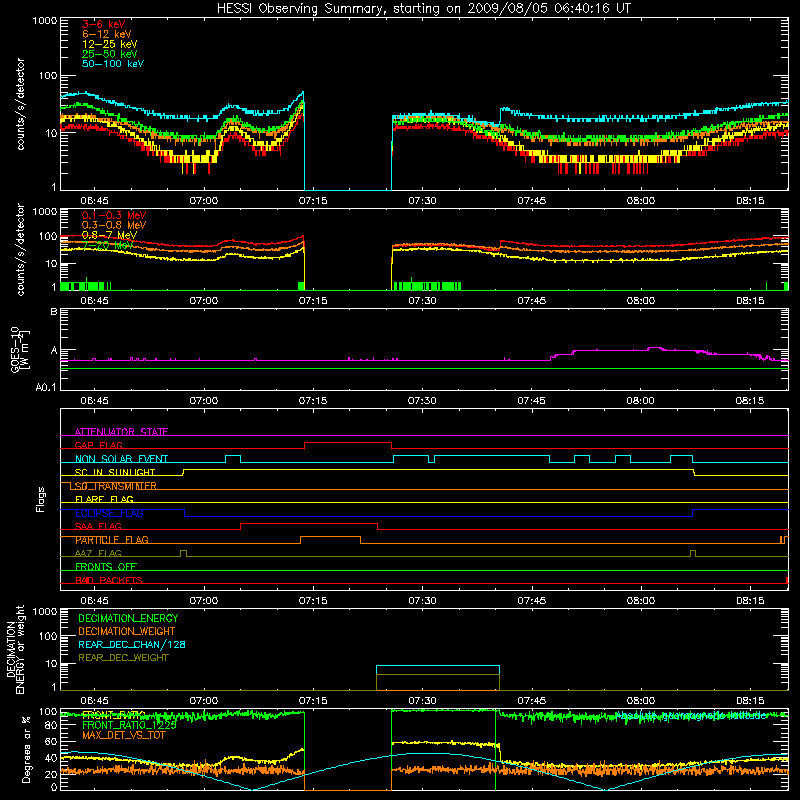This screenshot has width=800, height=800.
Task: Click the Absolute geomagnetic latitude label
Action: click(x=691, y=716)
